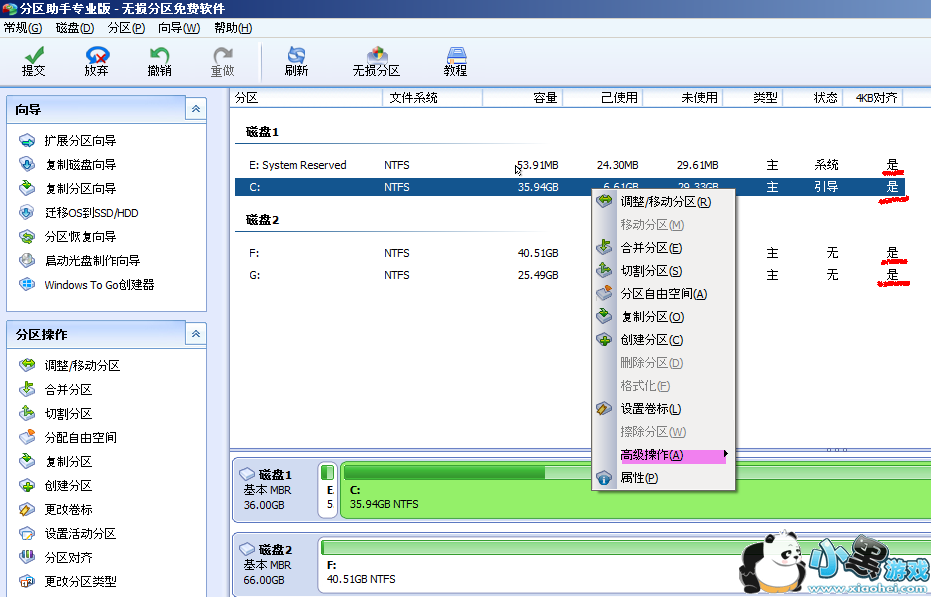
Task: Click the 提交 (commit) toolbar icon
Action: coord(33,62)
